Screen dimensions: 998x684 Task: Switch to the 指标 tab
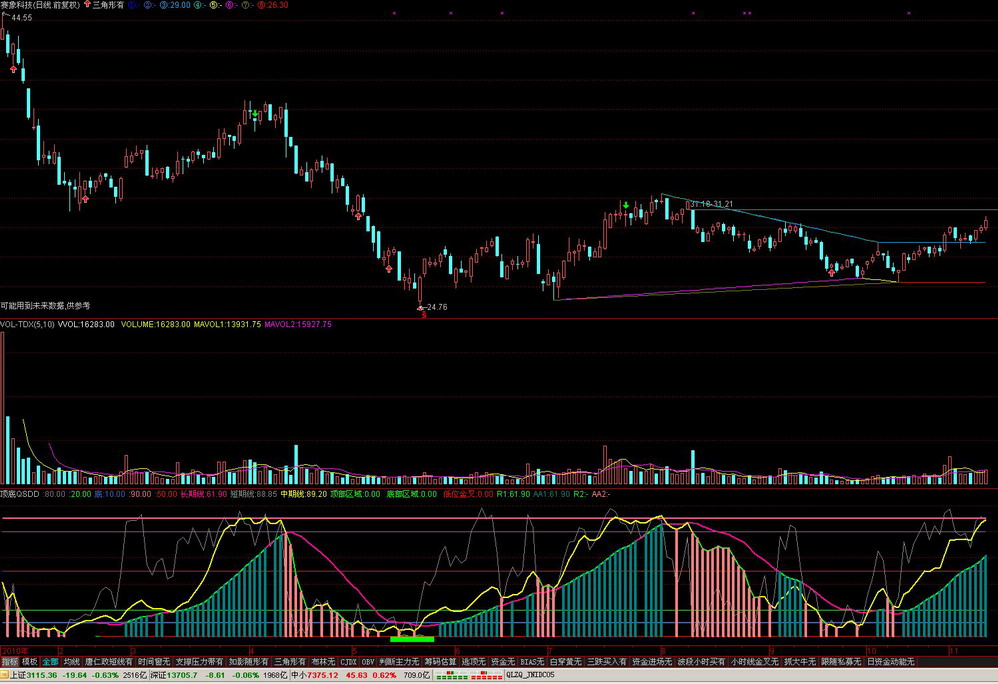click(x=9, y=662)
